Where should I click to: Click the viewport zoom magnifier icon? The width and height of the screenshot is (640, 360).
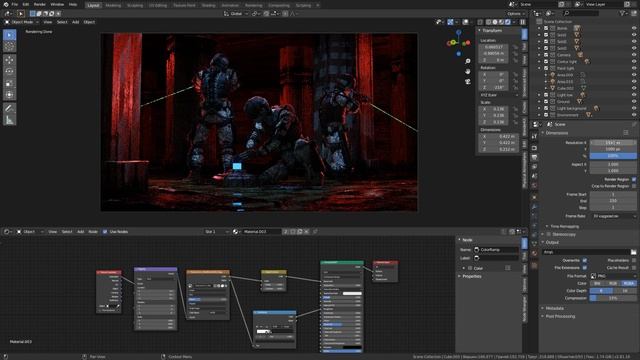point(468,61)
